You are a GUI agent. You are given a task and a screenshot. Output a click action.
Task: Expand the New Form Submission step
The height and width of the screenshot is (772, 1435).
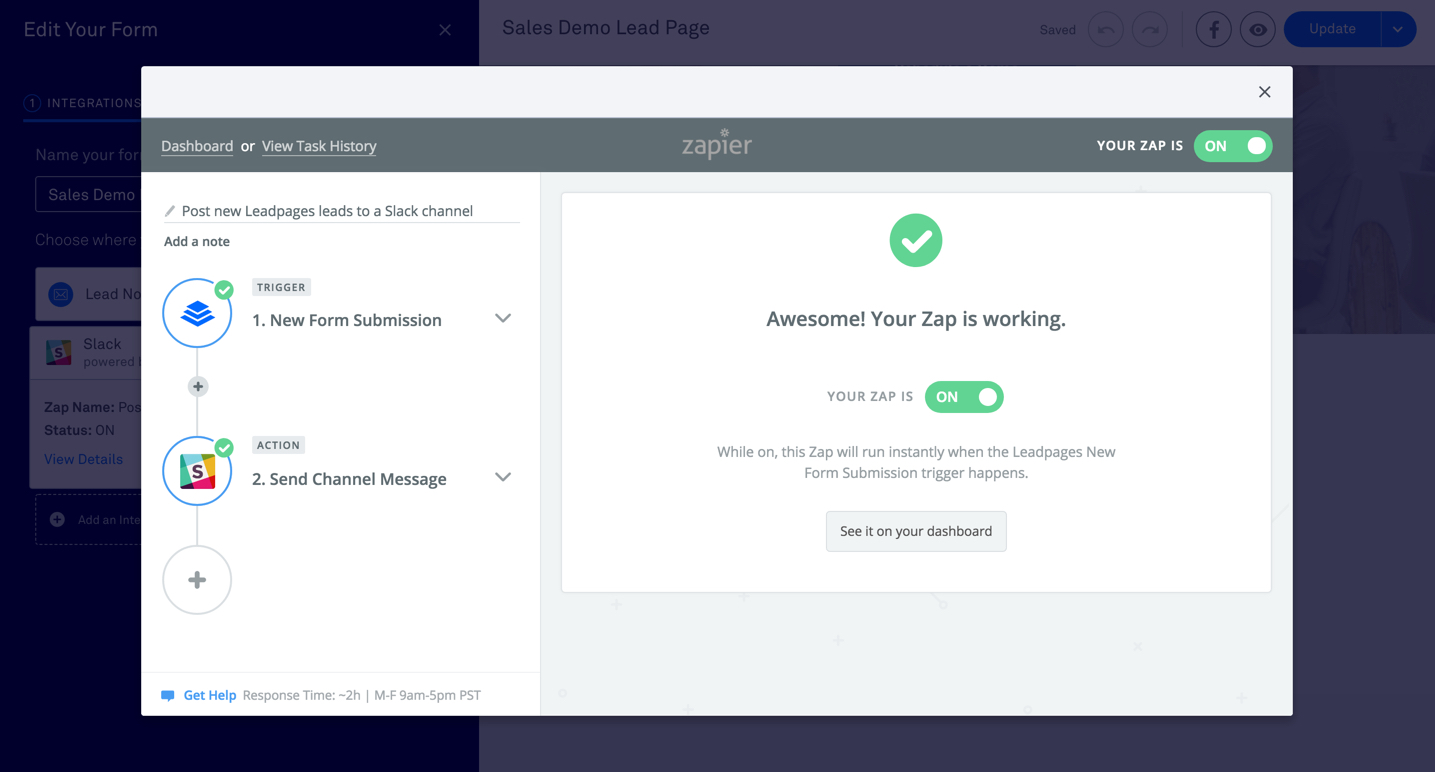(x=503, y=318)
